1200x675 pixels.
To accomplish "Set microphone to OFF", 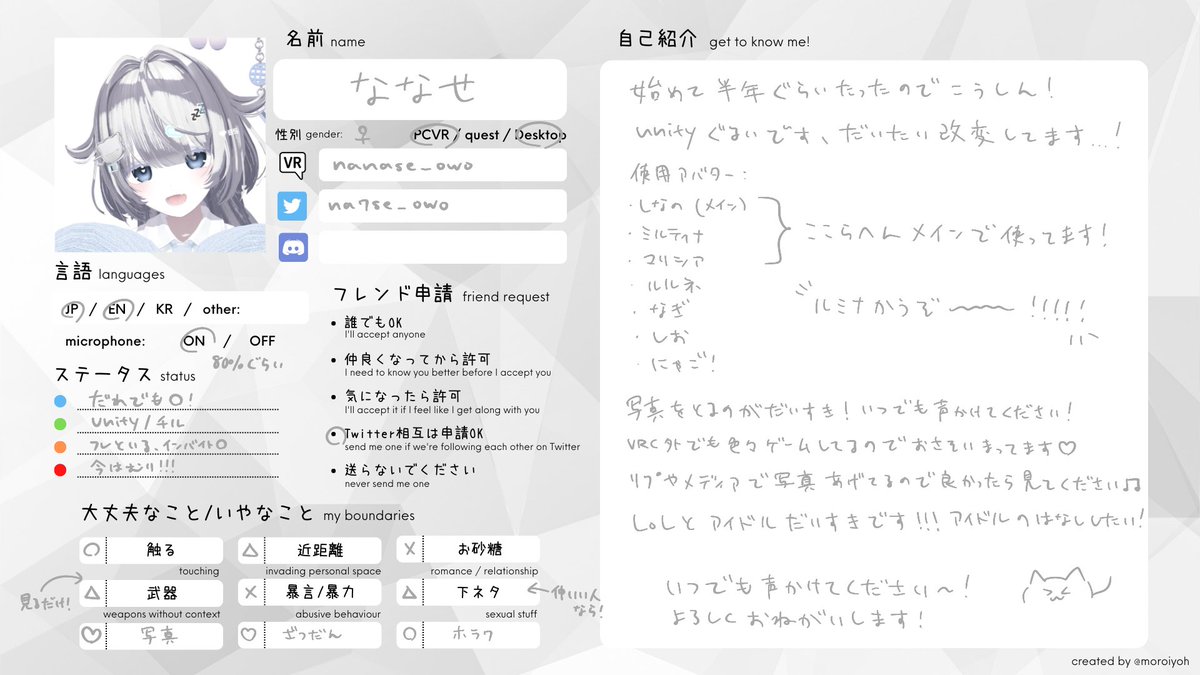I will pyautogui.click(x=262, y=341).
